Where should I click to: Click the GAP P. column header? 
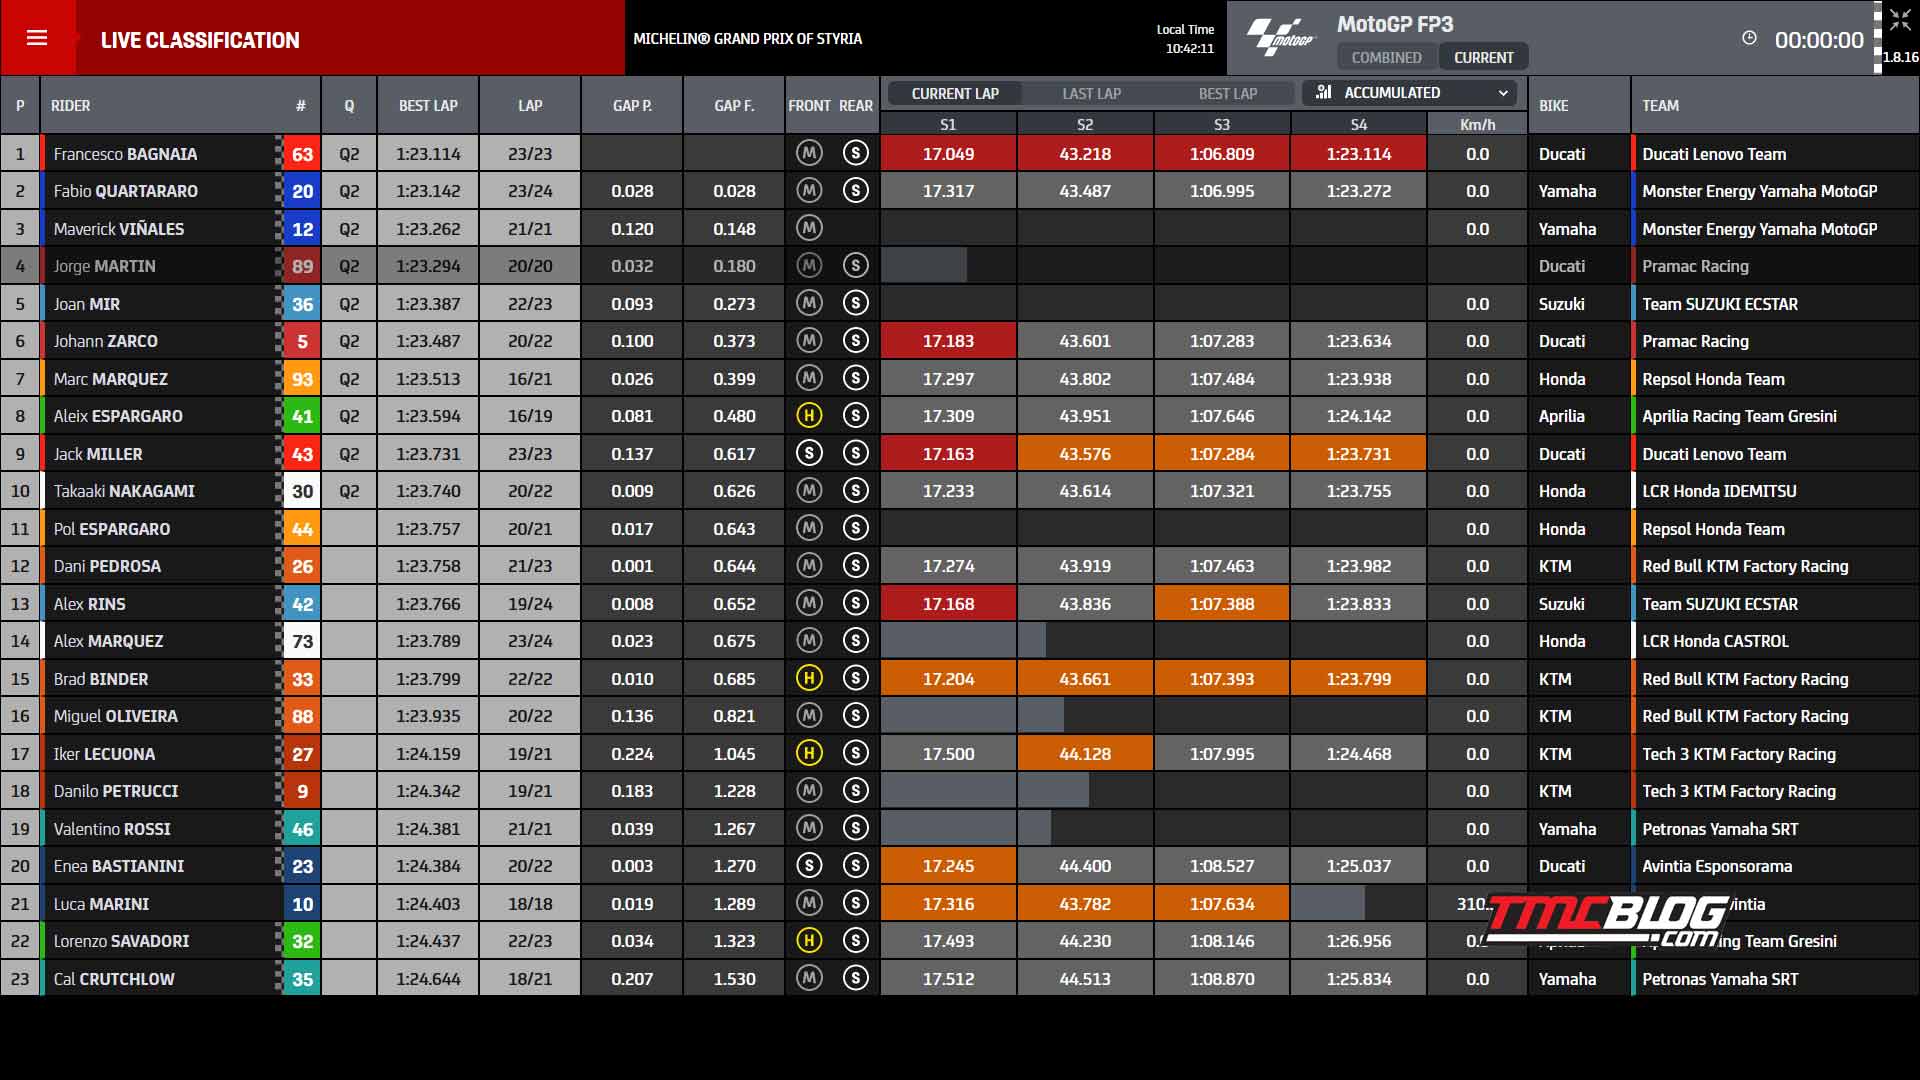pos(632,105)
